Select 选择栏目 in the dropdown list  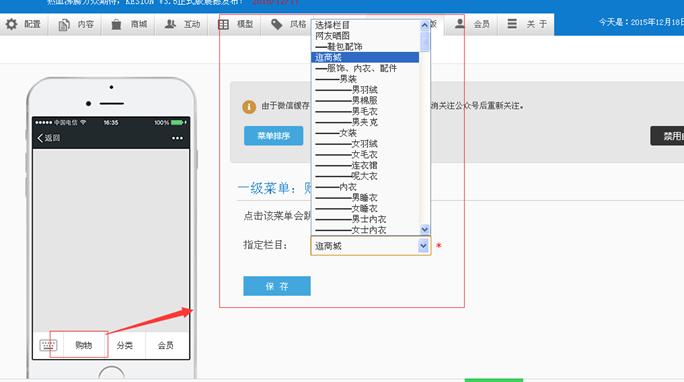tap(366, 25)
